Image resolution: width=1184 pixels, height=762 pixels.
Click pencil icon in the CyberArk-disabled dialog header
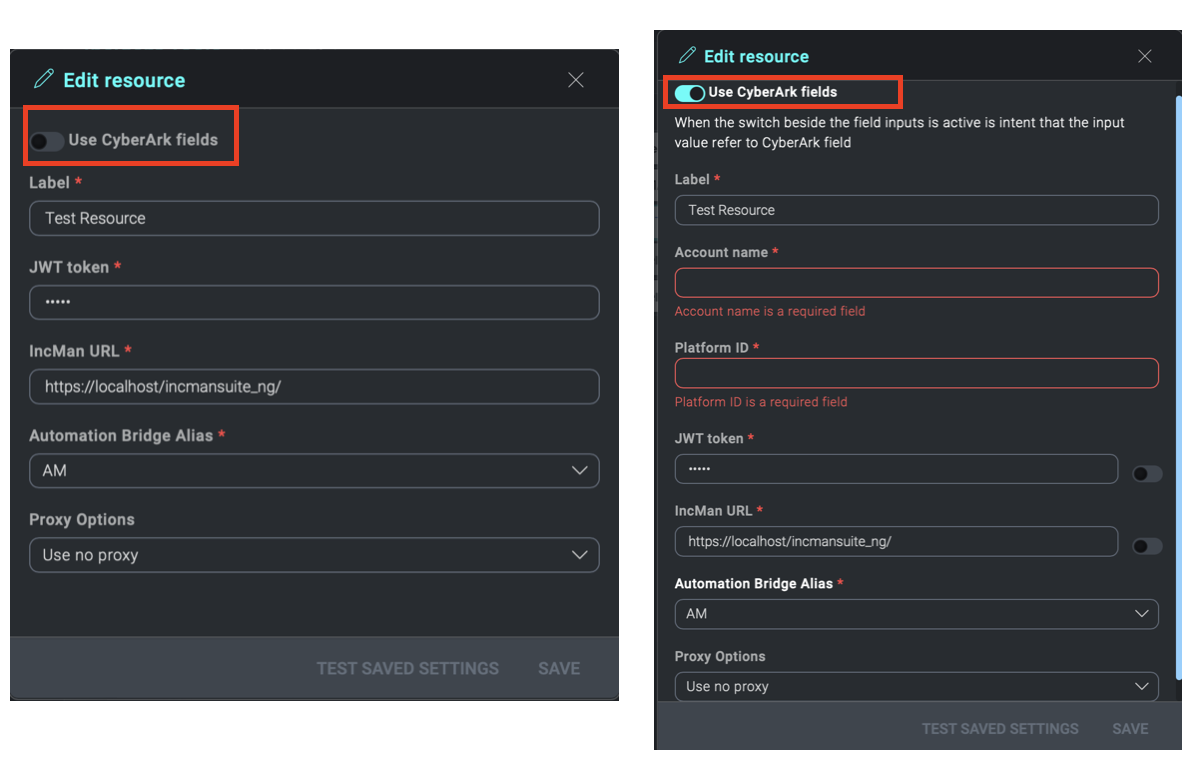point(43,79)
